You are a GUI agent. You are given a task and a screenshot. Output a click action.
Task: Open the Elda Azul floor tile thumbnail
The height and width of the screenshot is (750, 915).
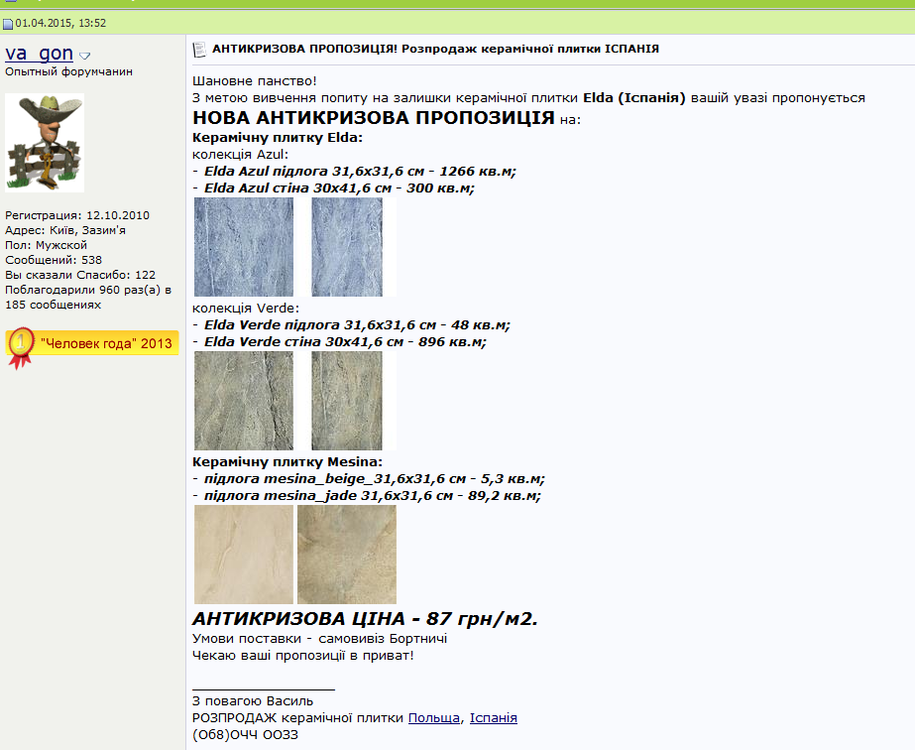pos(243,246)
